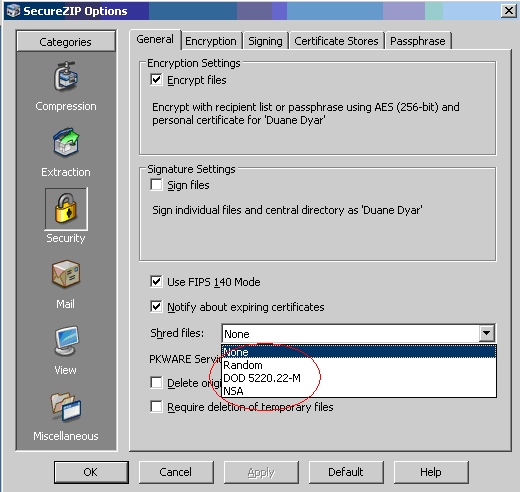Image resolution: width=520 pixels, height=492 pixels.
Task: Check the Delete original checkbox
Action: coord(156,383)
